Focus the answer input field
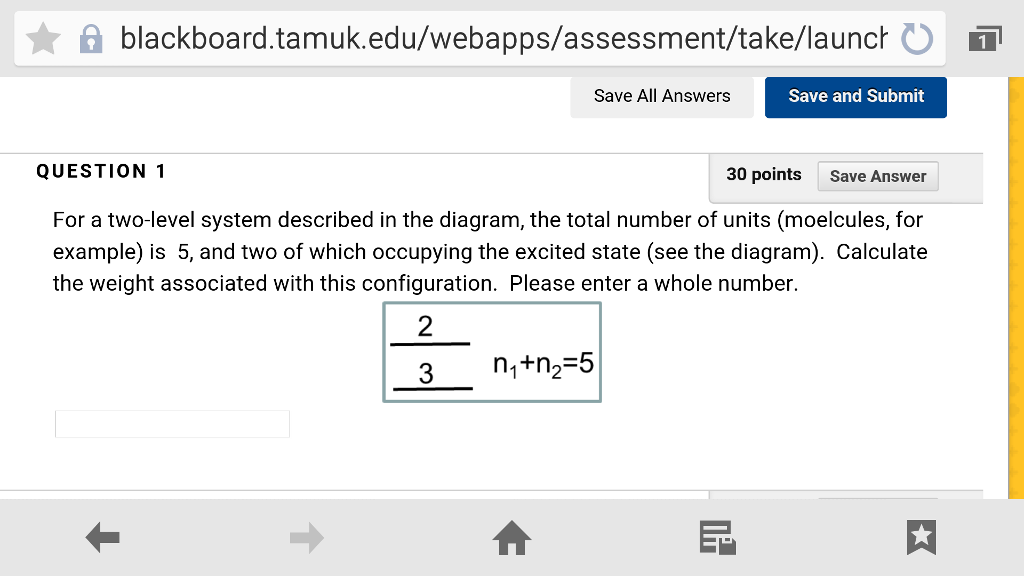 [172, 424]
